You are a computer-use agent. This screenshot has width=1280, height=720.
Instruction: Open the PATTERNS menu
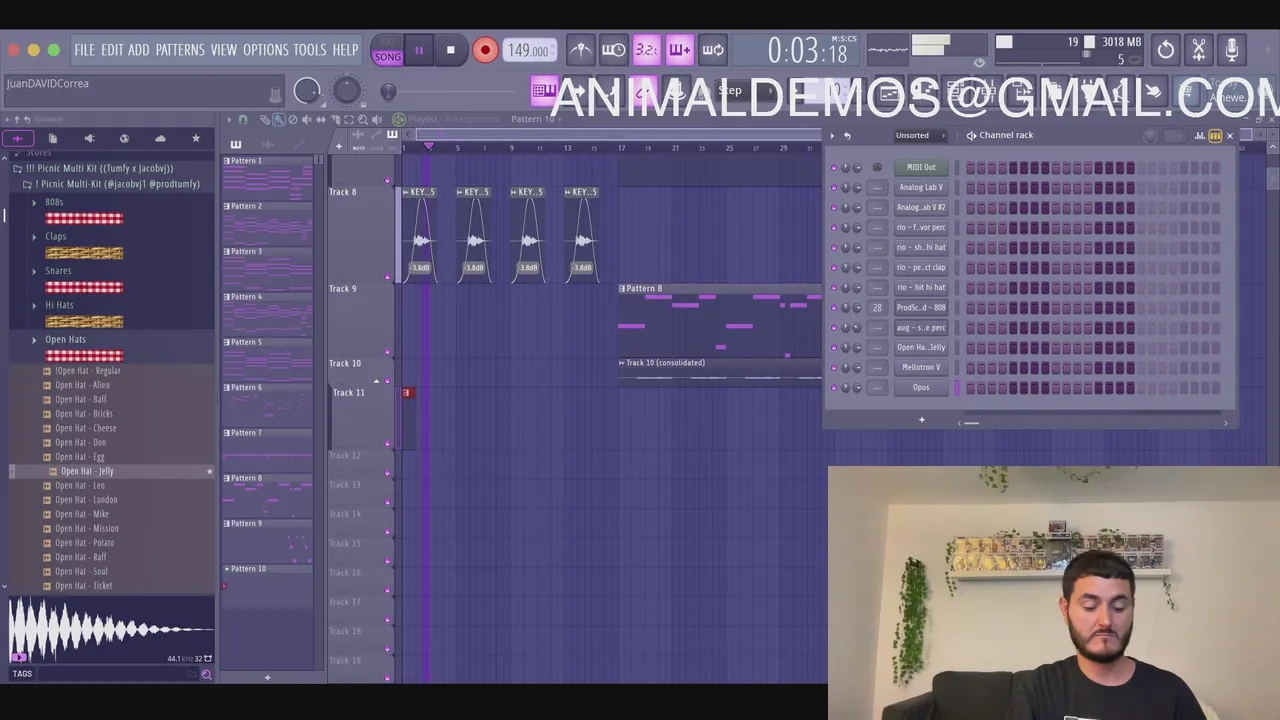(x=180, y=50)
